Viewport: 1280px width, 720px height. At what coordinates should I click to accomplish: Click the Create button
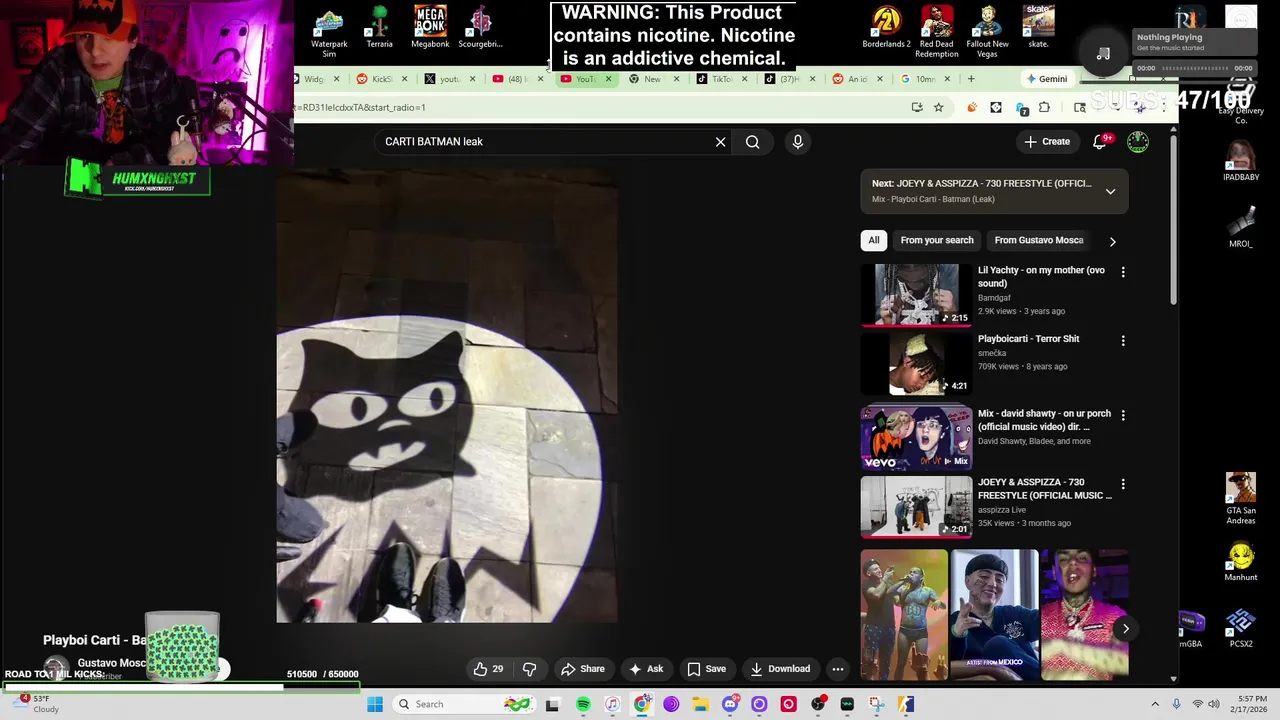click(1047, 142)
